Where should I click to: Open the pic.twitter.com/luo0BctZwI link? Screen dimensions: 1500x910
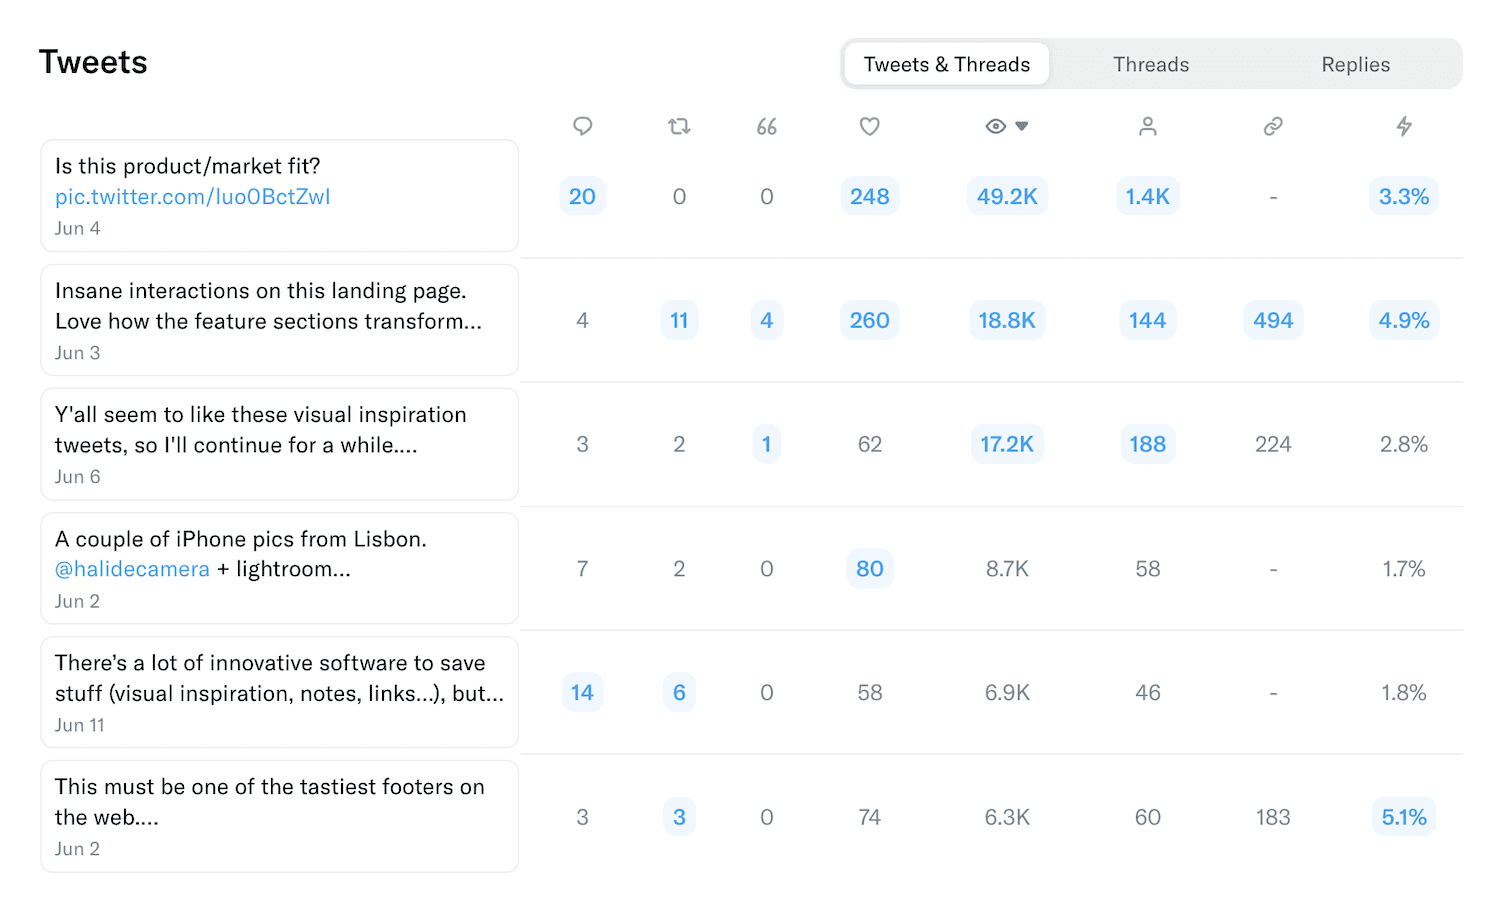point(192,197)
